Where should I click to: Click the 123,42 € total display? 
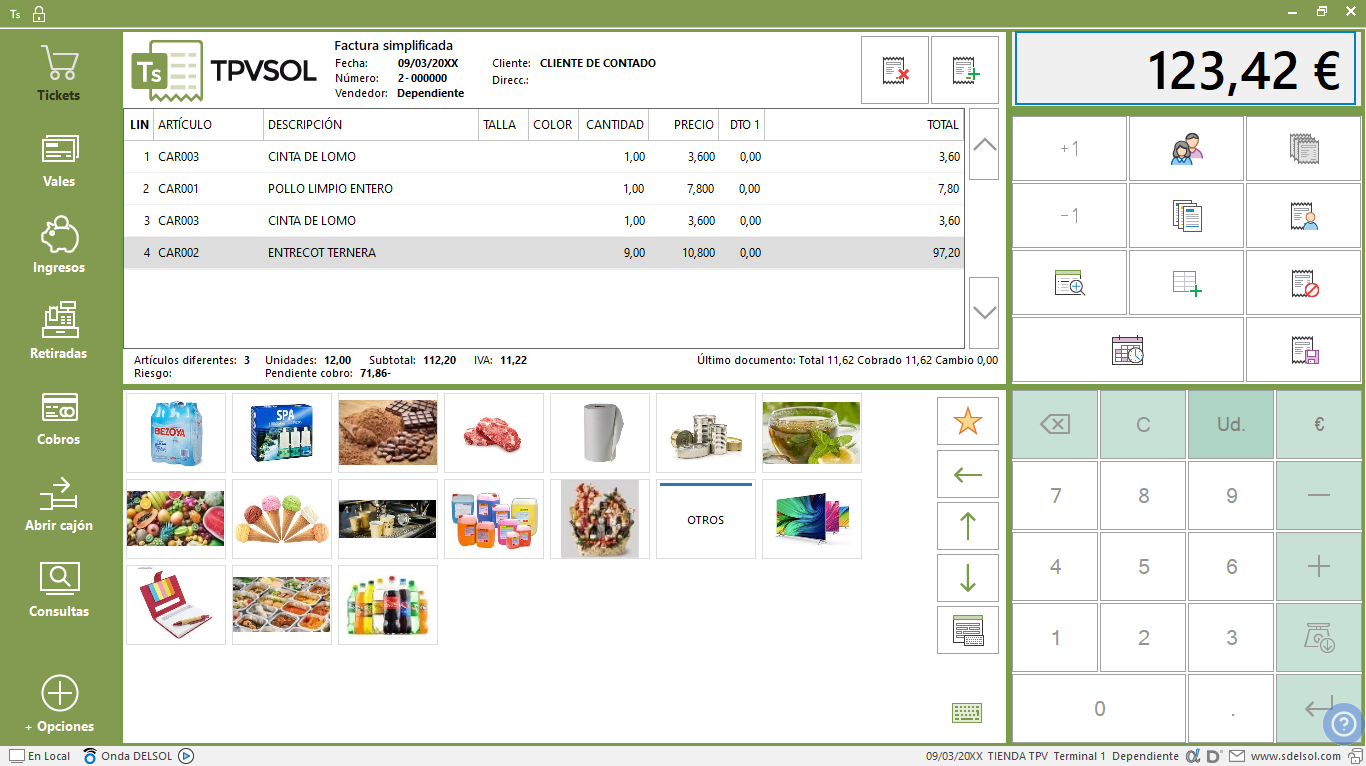point(1187,68)
